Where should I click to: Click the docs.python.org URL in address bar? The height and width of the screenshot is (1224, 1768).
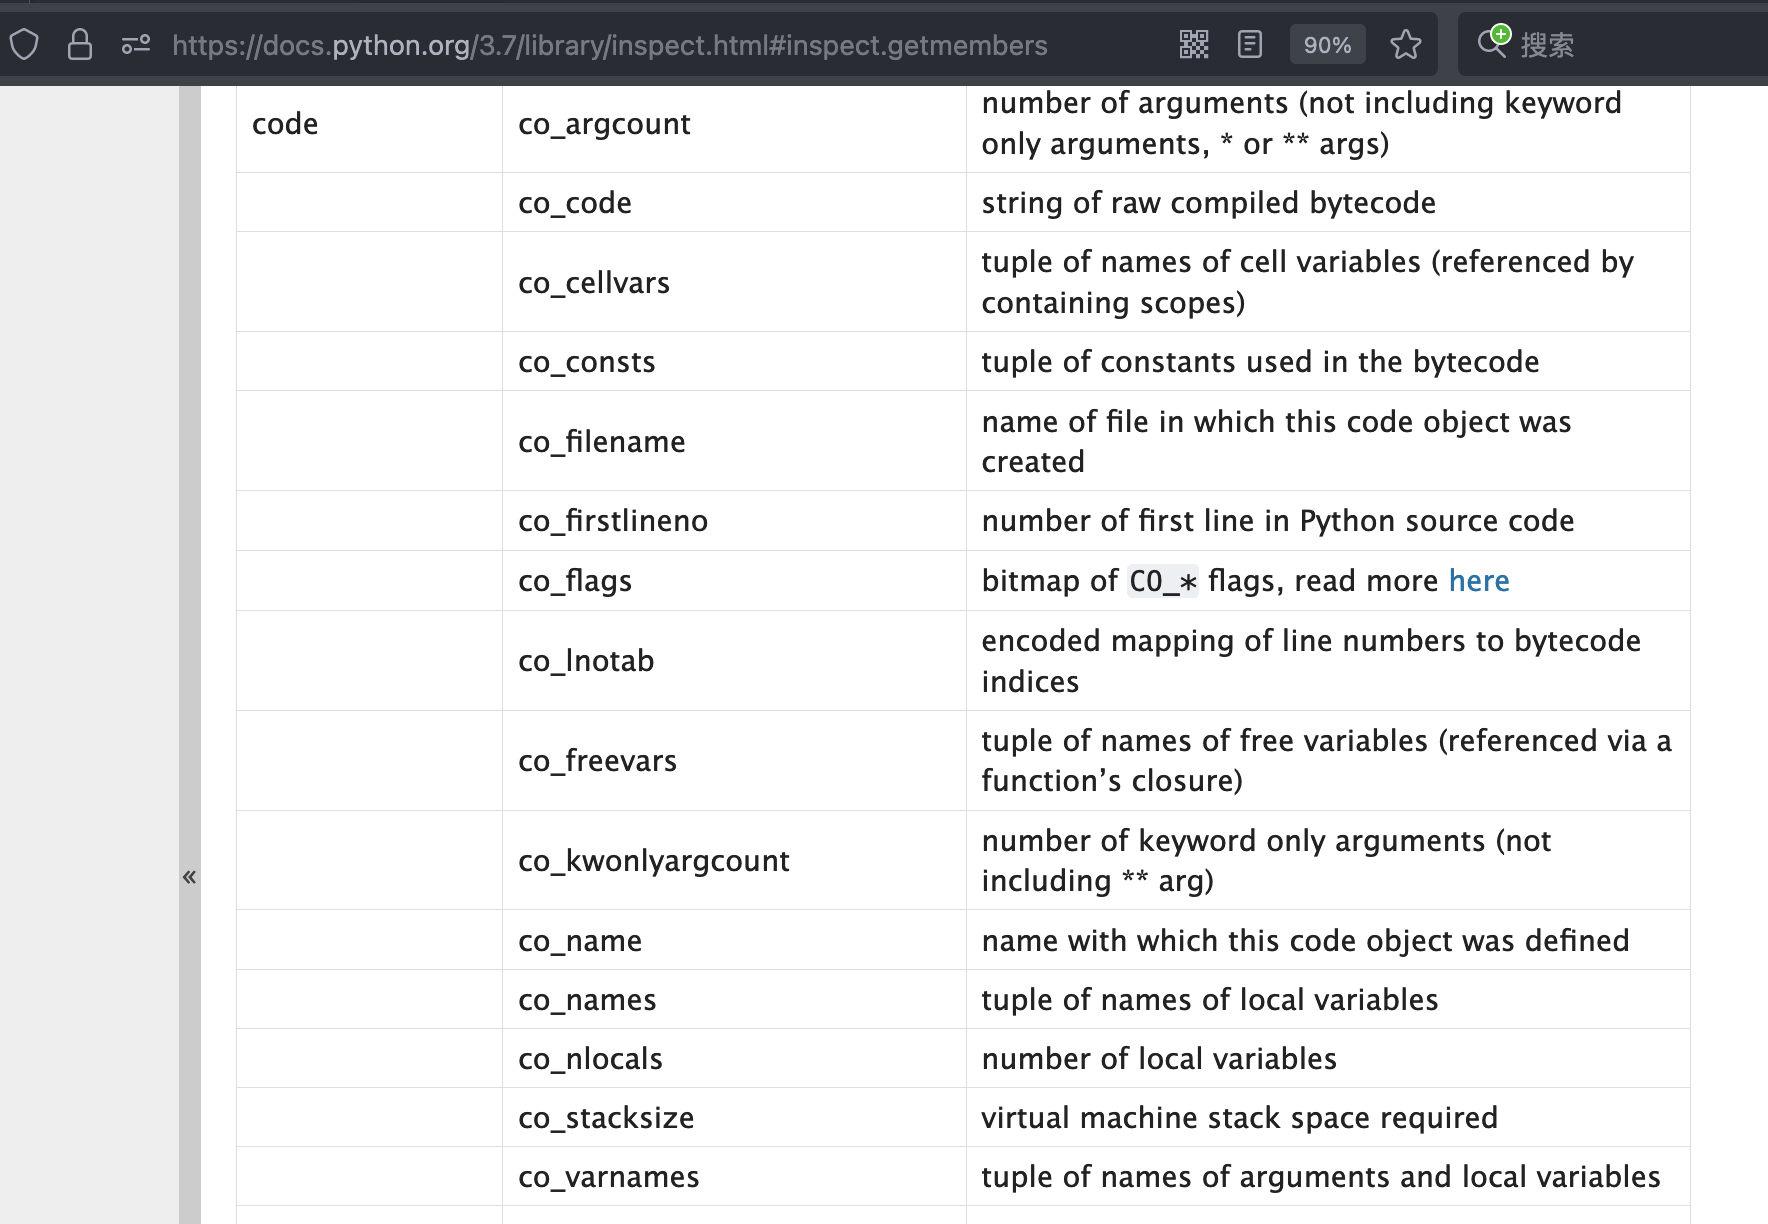610,45
